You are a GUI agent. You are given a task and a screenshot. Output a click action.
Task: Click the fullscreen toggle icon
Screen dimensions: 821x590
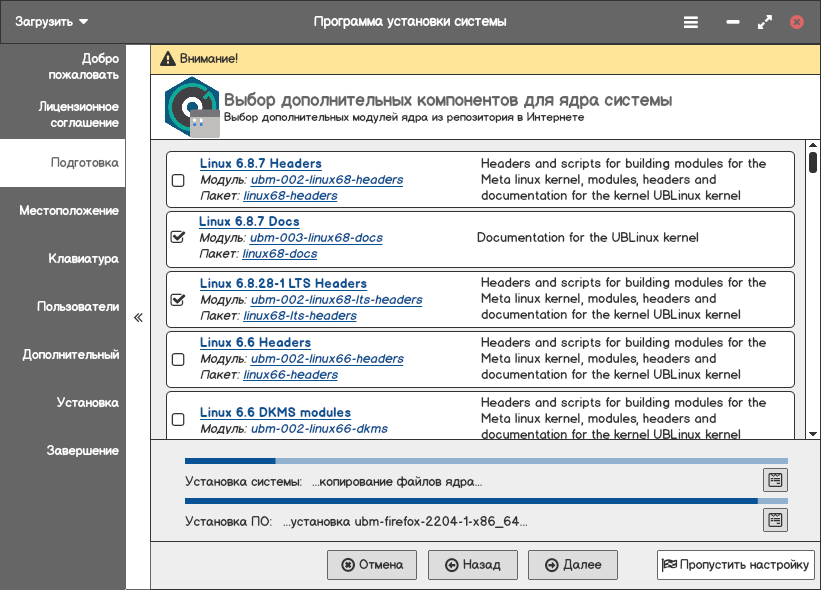[x=764, y=21]
